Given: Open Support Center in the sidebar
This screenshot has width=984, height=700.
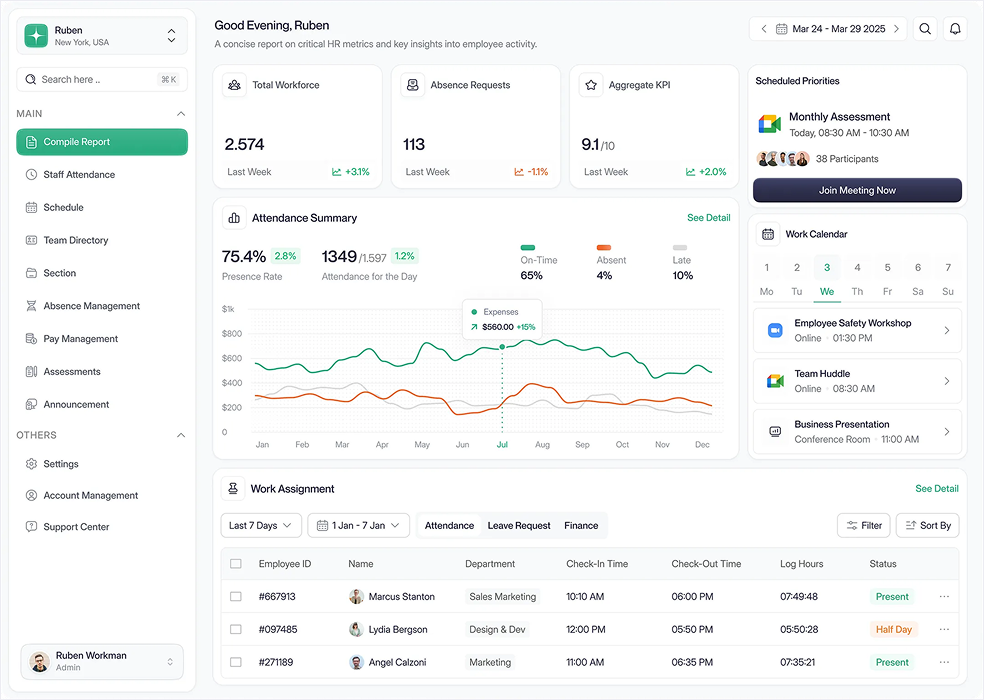Looking at the screenshot, I should 102,527.
